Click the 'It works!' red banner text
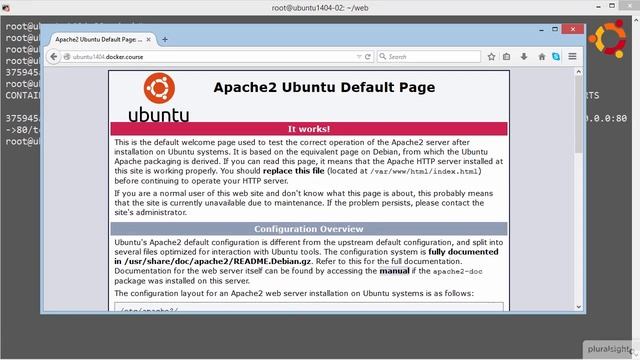Image resolution: width=640 pixels, height=360 pixels. [x=309, y=129]
